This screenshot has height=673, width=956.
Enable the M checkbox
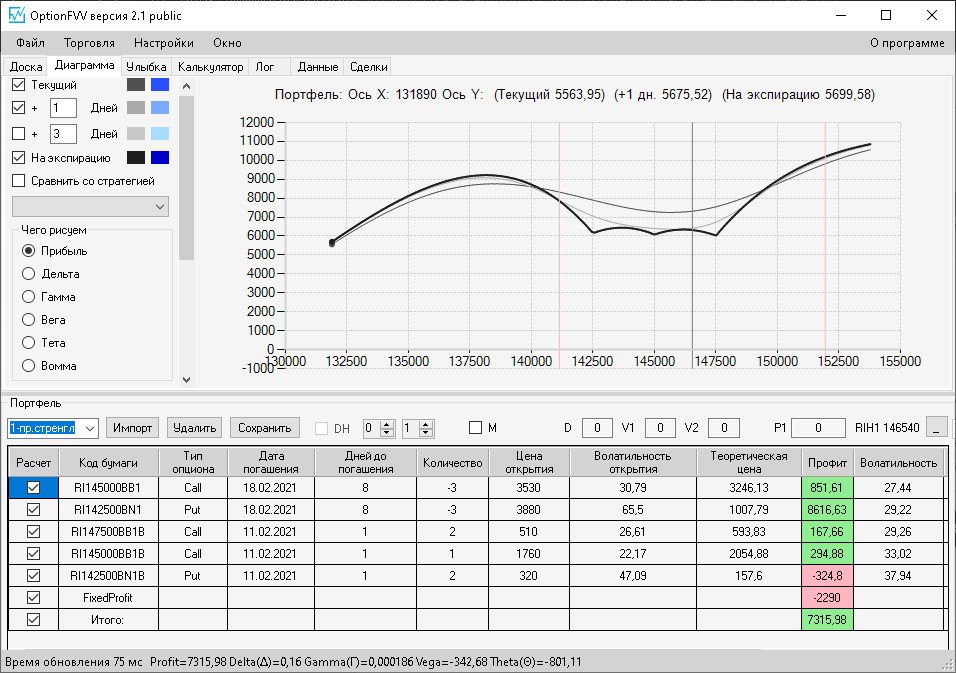click(x=476, y=428)
